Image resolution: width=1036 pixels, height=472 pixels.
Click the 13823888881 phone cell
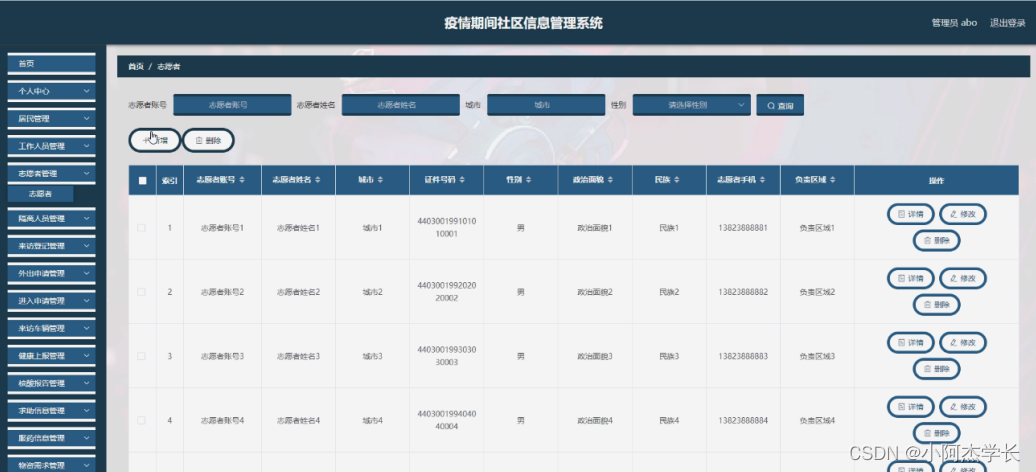click(743, 228)
